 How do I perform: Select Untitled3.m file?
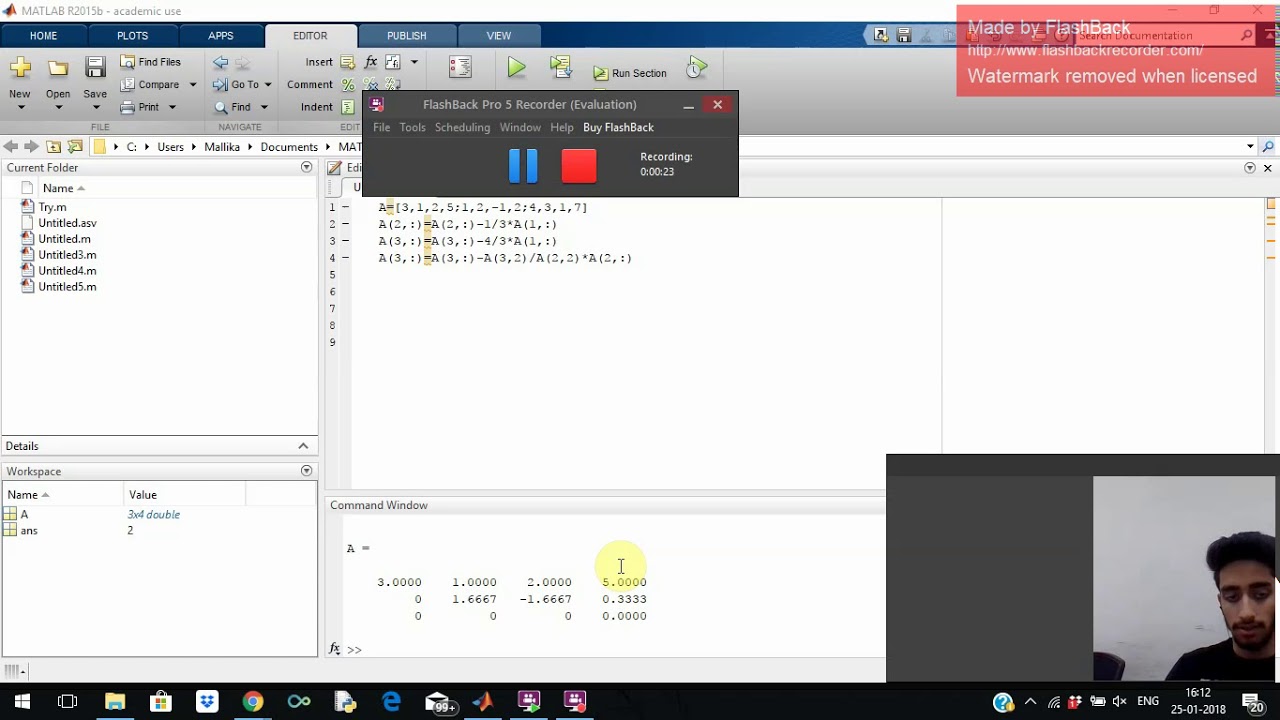coord(67,255)
